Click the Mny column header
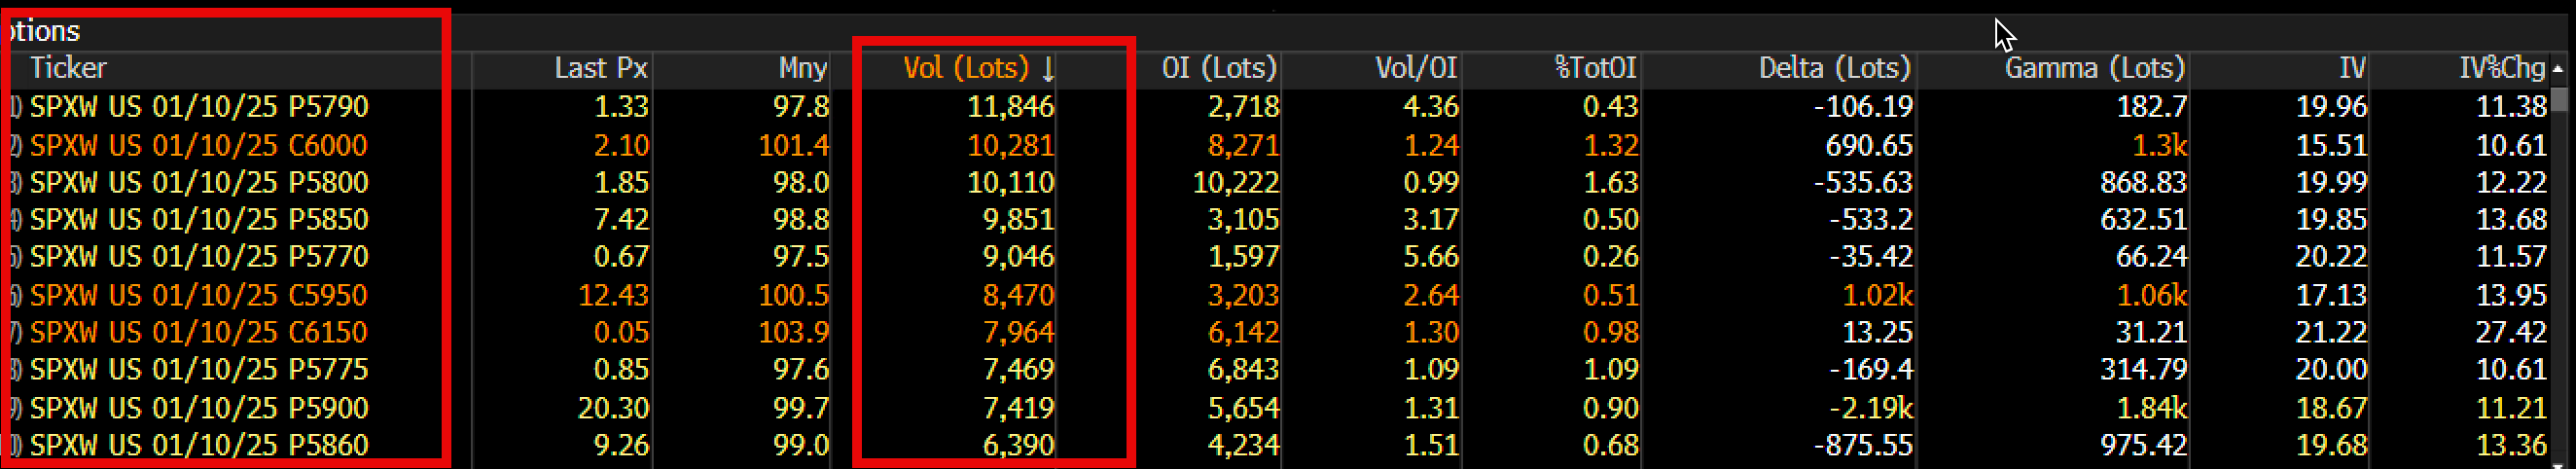The width and height of the screenshot is (2576, 469). 803,68
